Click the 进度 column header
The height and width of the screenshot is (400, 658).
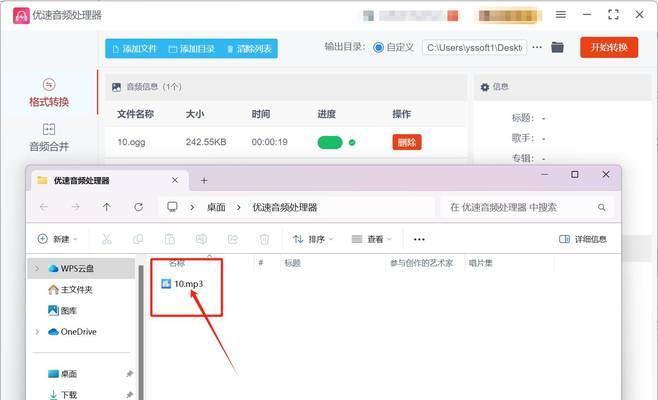pos(326,114)
